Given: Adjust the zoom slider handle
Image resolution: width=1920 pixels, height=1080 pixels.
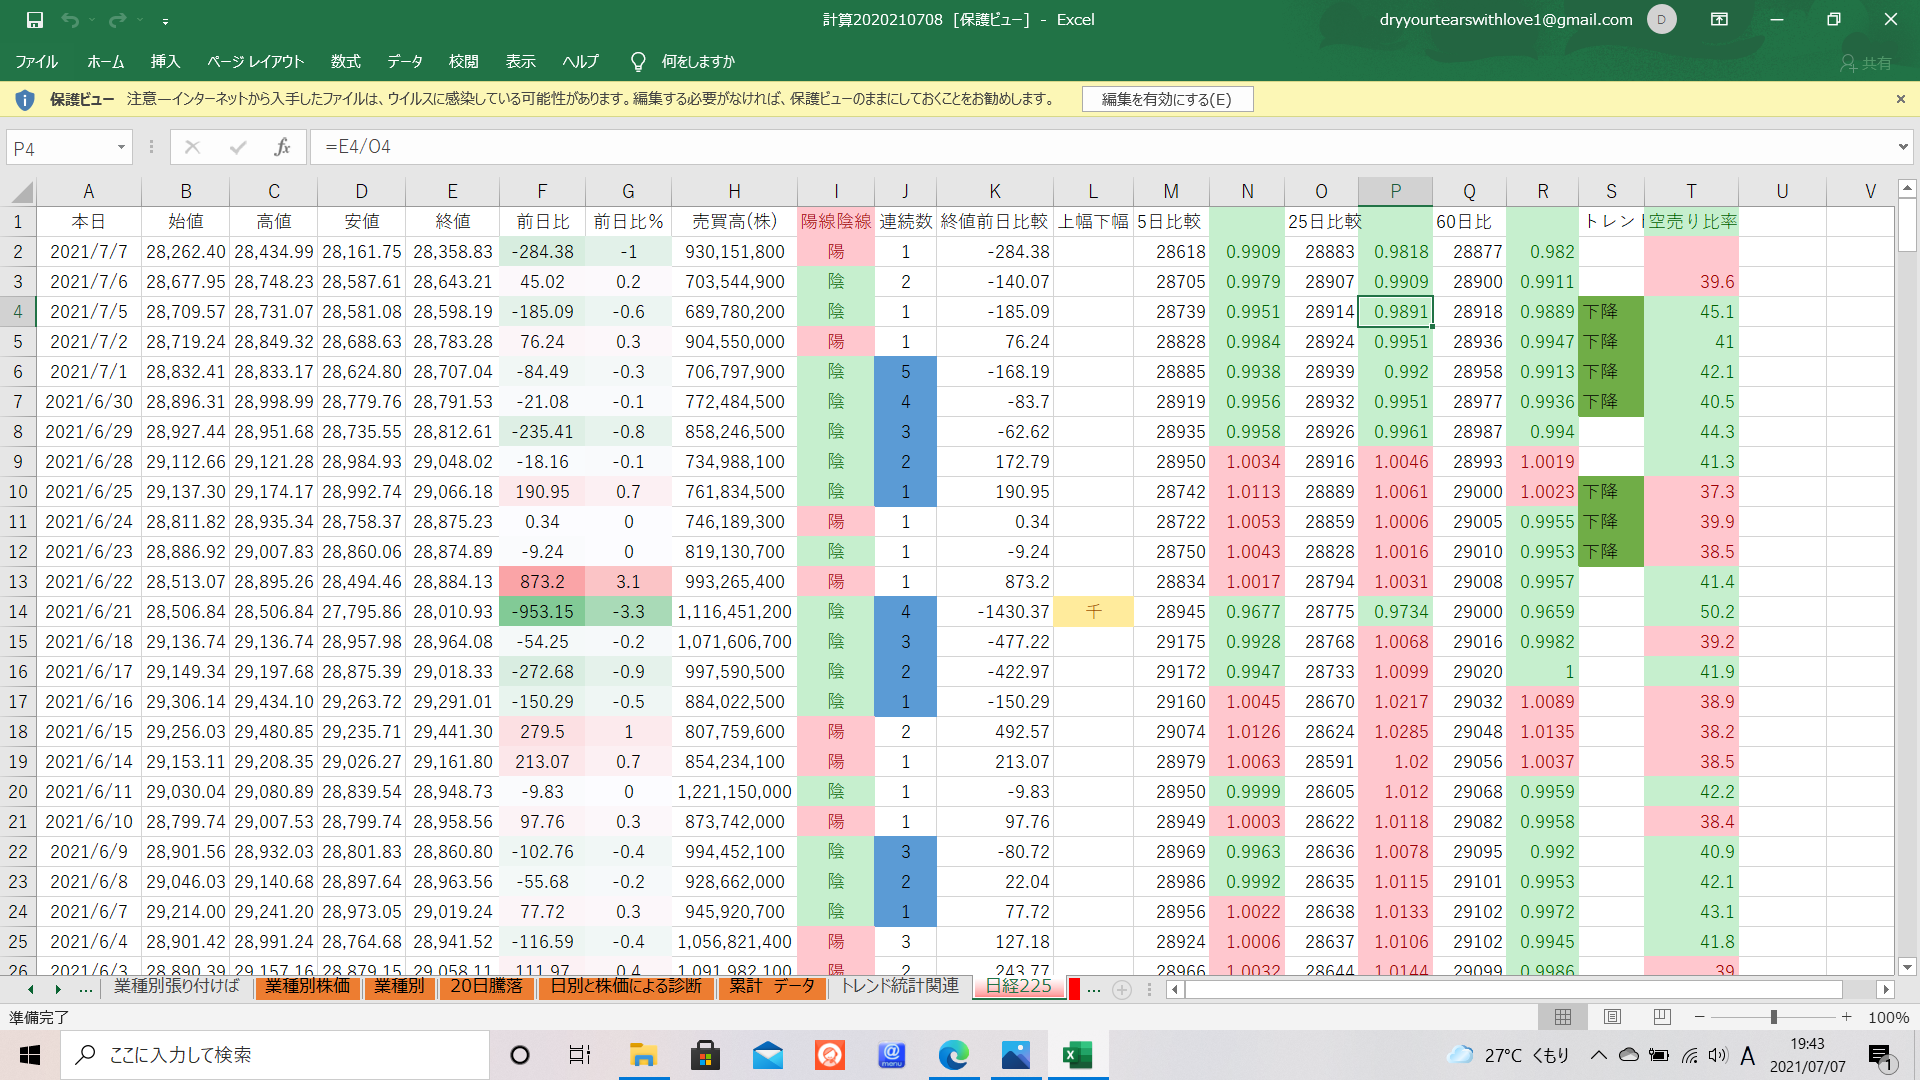Looking at the screenshot, I should pos(1773,1017).
